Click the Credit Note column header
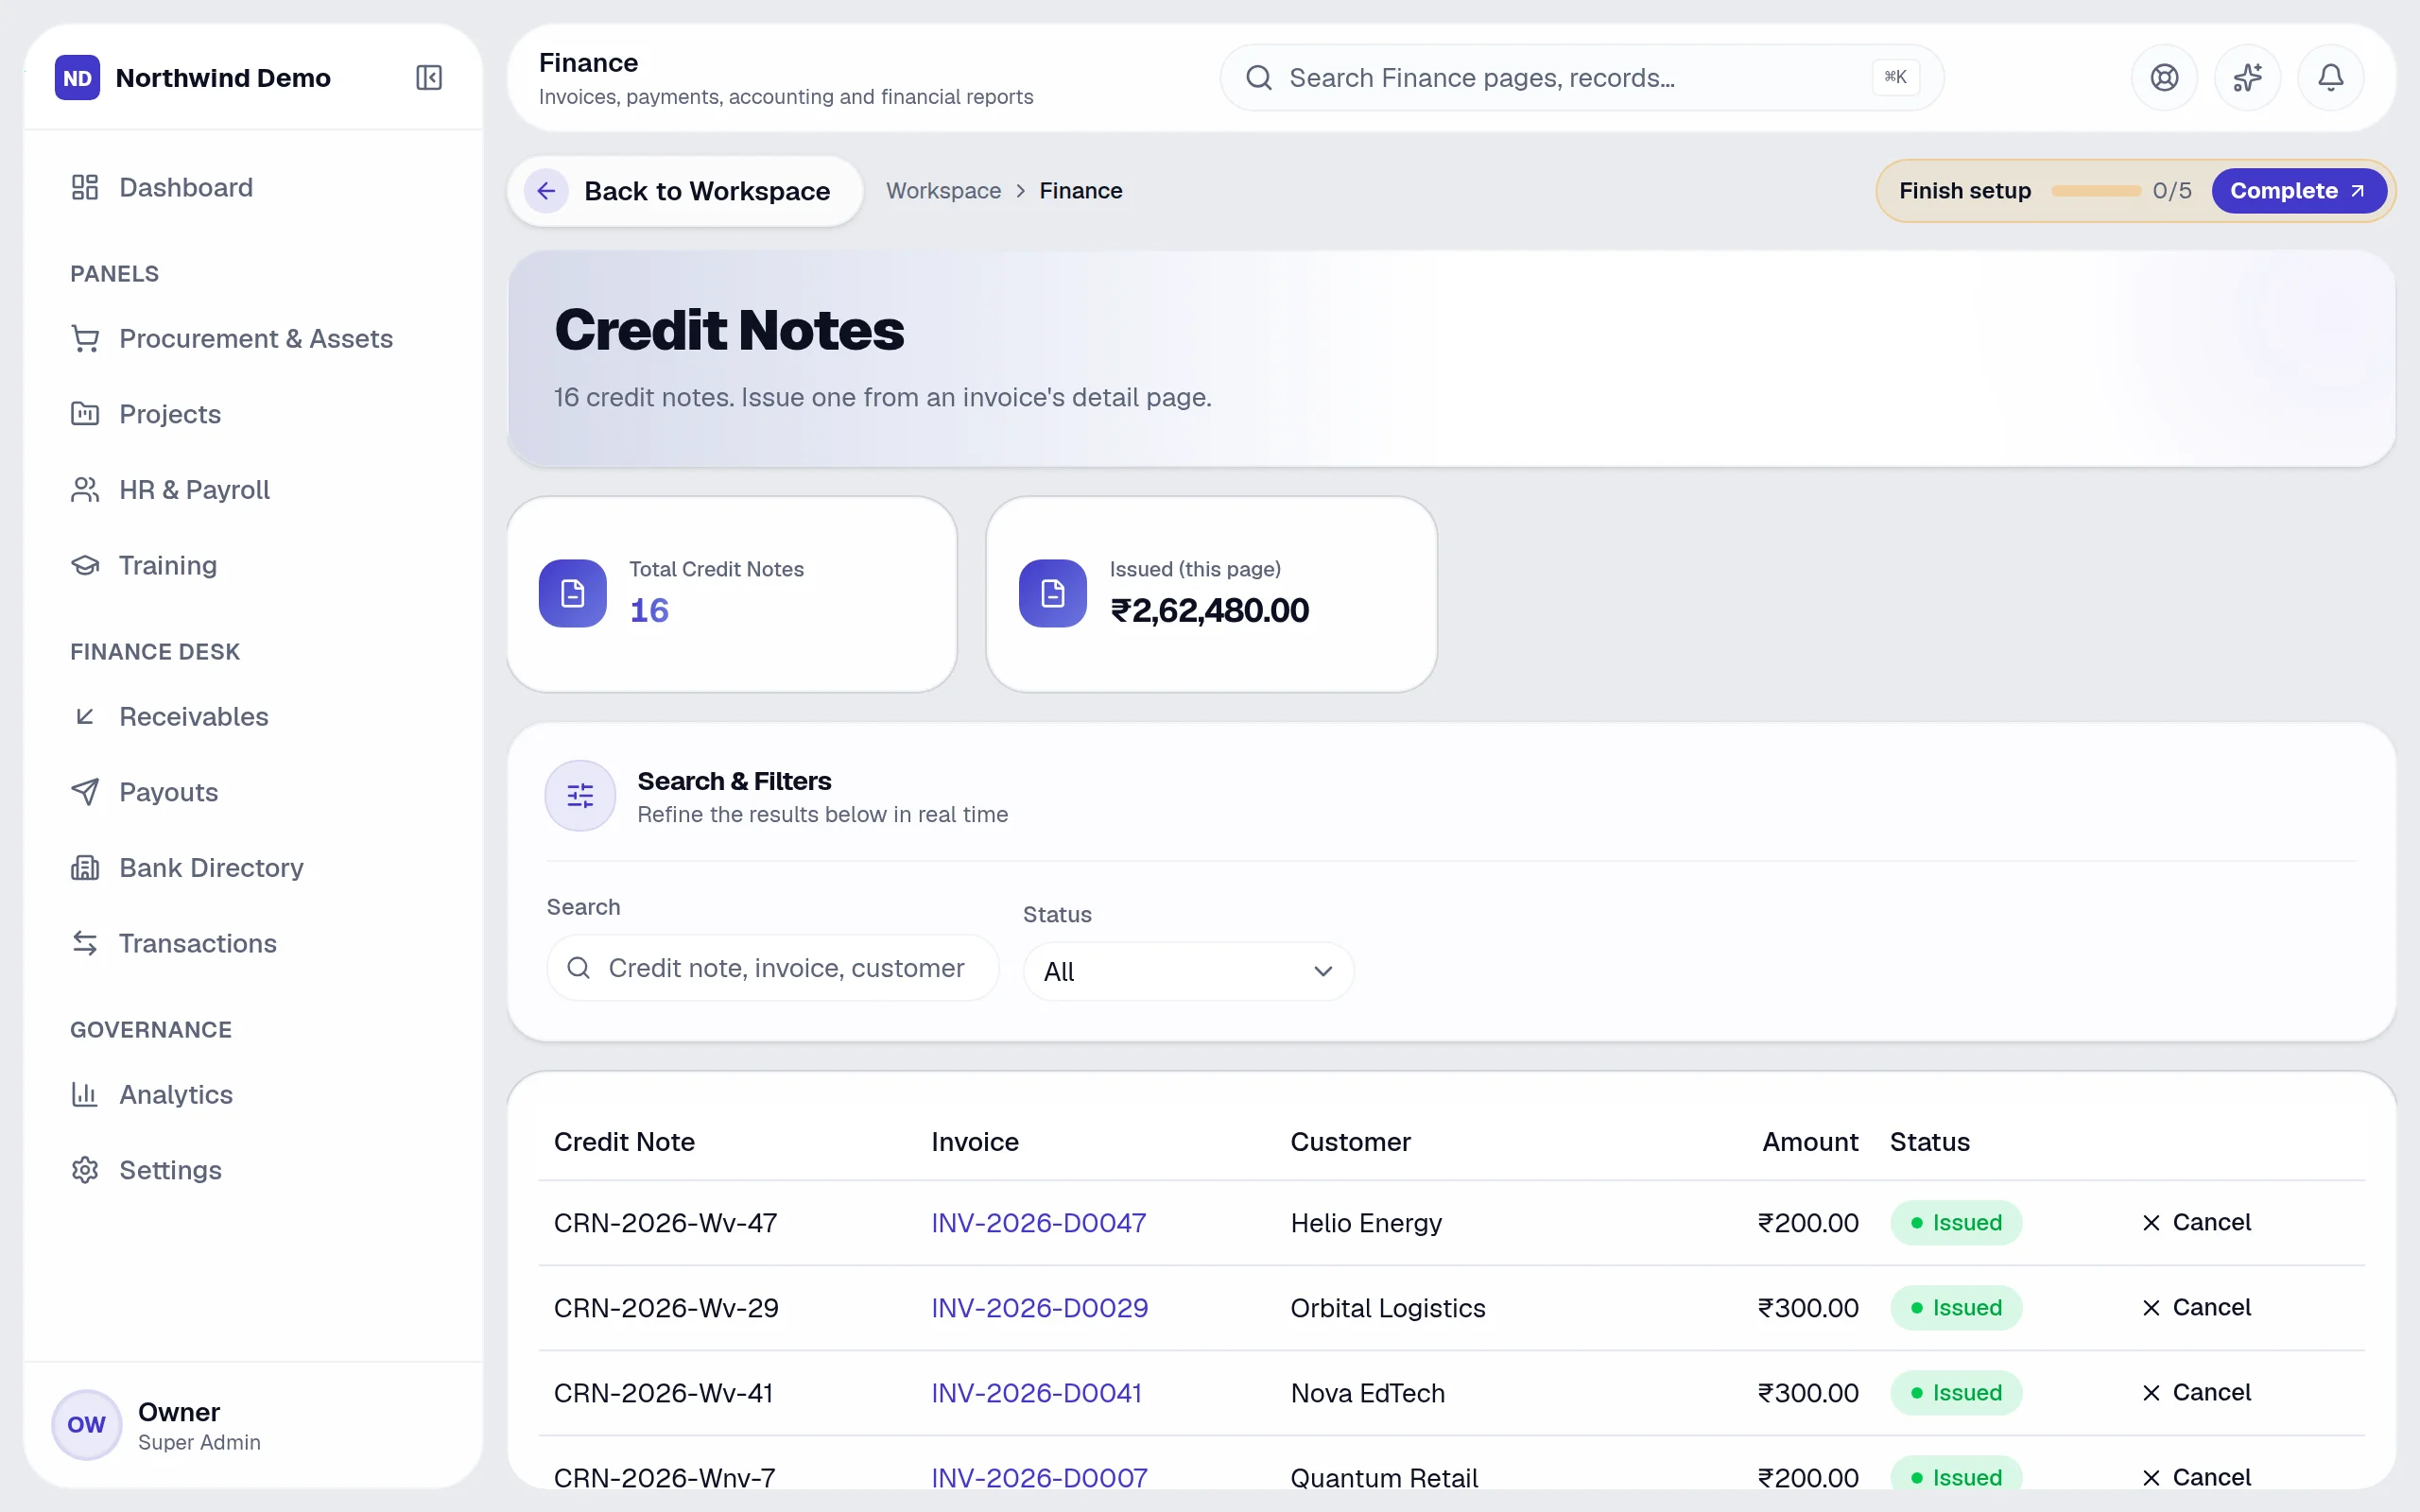Viewport: 2420px width, 1512px height. tap(624, 1142)
